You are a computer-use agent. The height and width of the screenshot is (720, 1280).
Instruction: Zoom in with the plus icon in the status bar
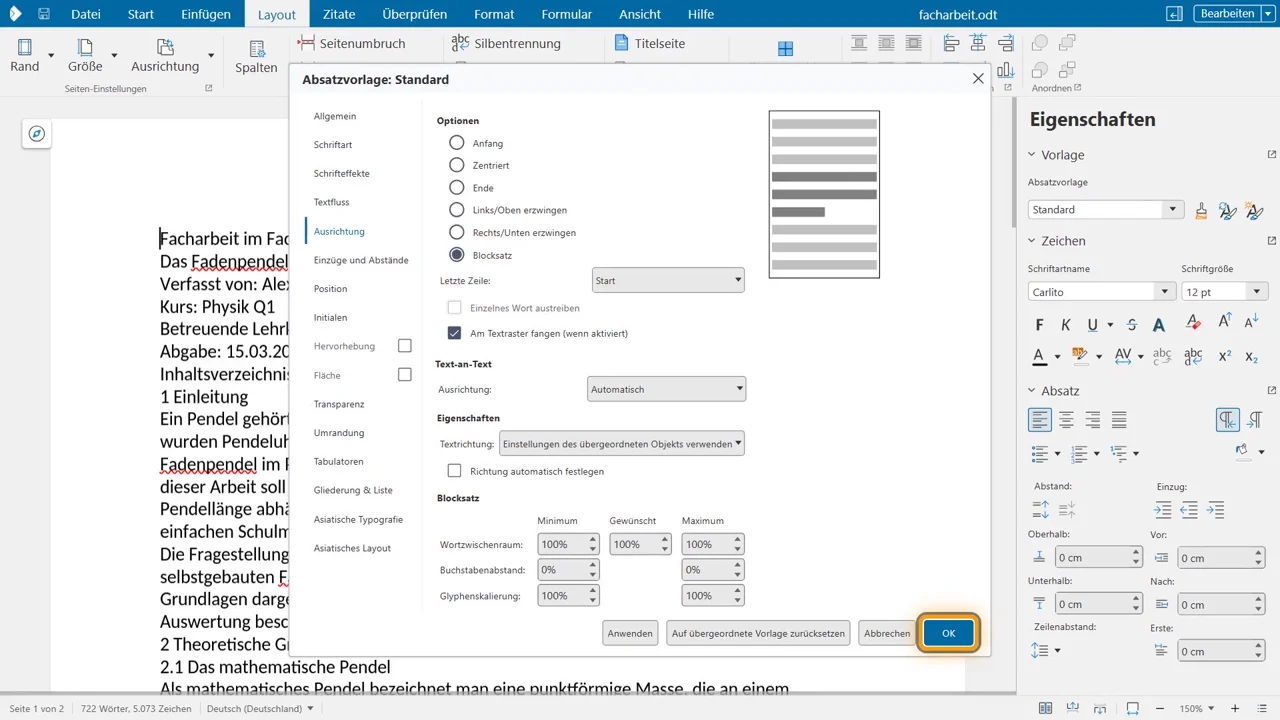pos(1235,708)
